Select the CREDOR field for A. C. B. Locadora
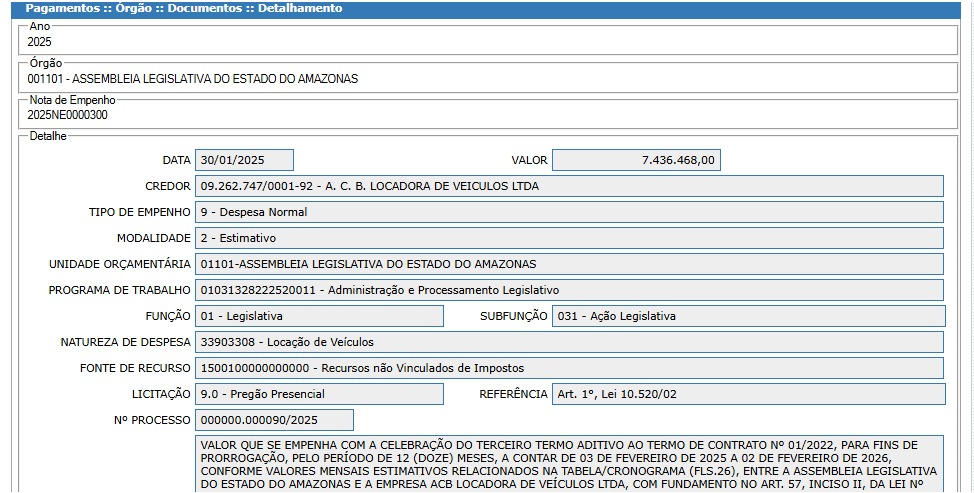Viewport: 974px width, 493px height. (x=569, y=186)
